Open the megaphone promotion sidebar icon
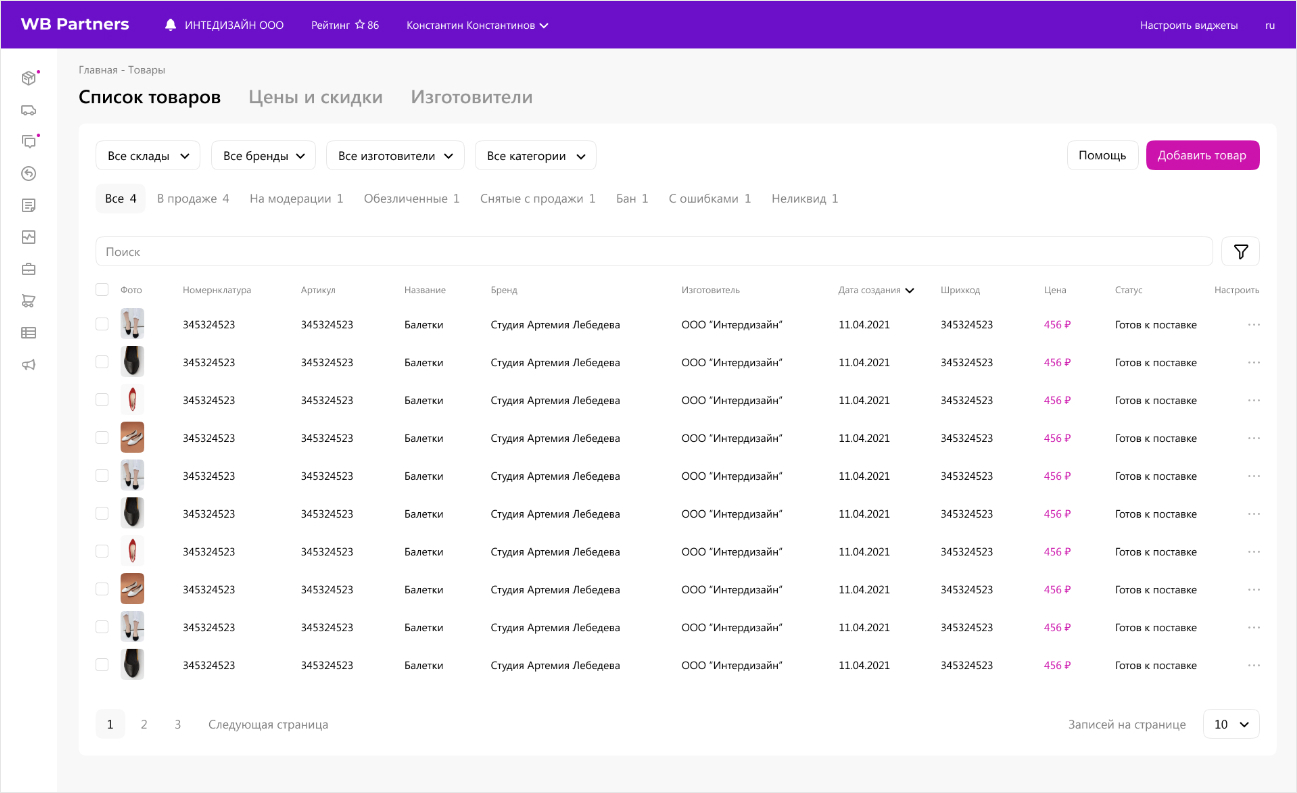1297x793 pixels. pos(28,365)
